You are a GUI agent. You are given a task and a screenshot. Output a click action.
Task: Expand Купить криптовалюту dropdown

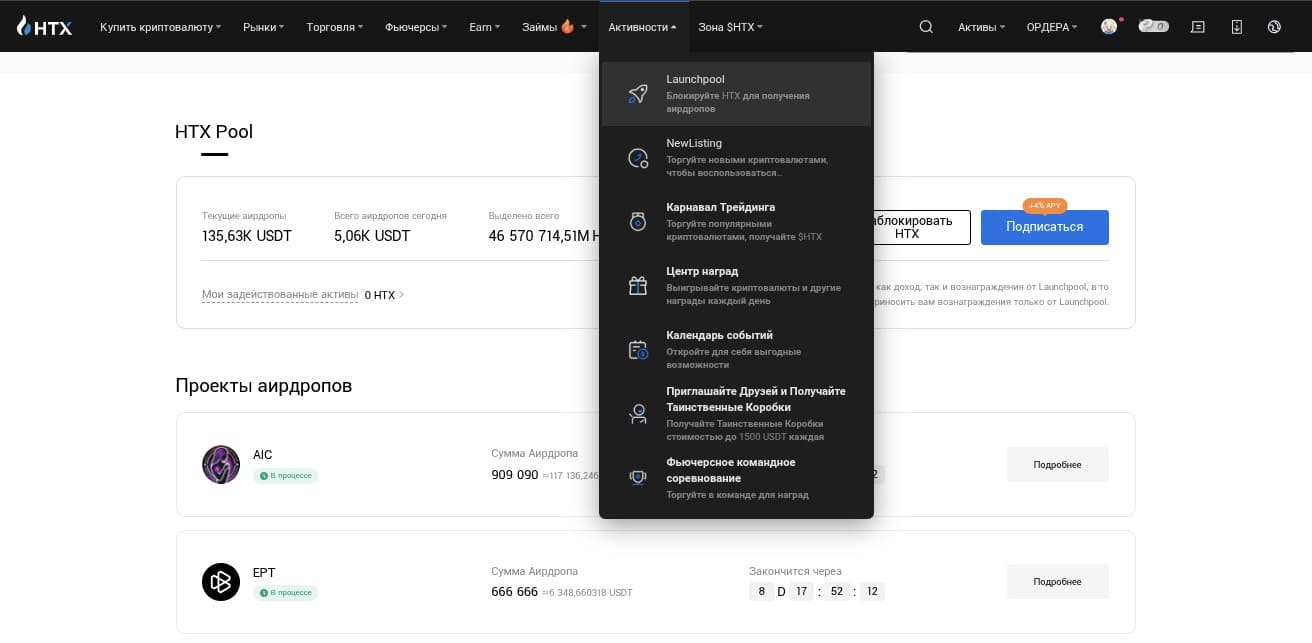tap(161, 27)
